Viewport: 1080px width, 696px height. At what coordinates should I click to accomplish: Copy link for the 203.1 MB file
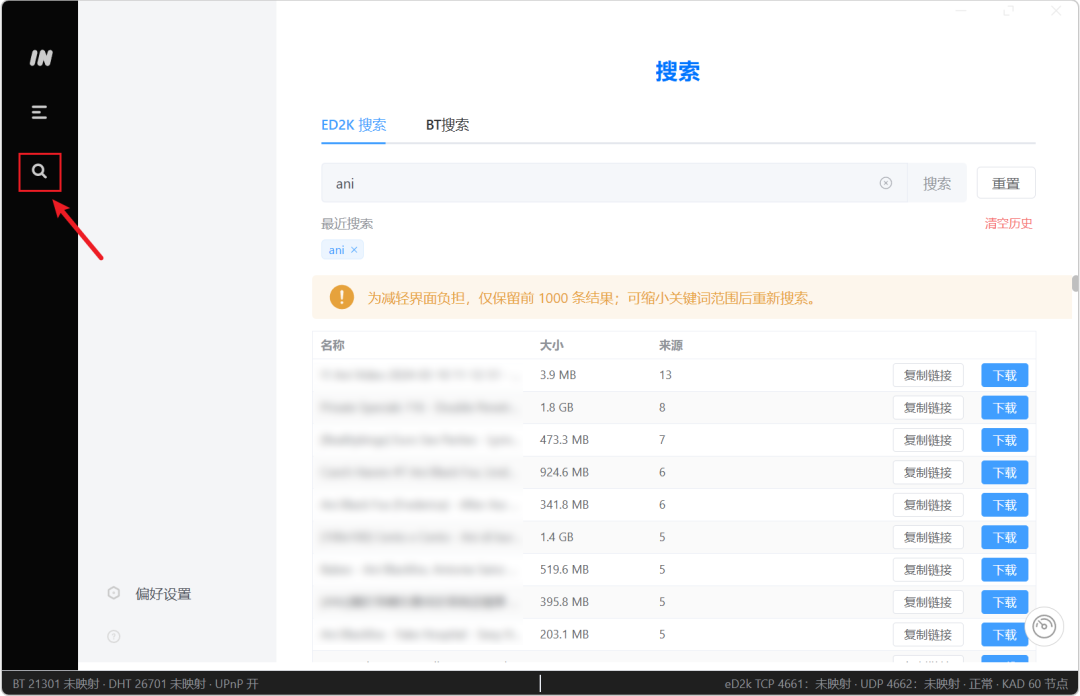(928, 635)
